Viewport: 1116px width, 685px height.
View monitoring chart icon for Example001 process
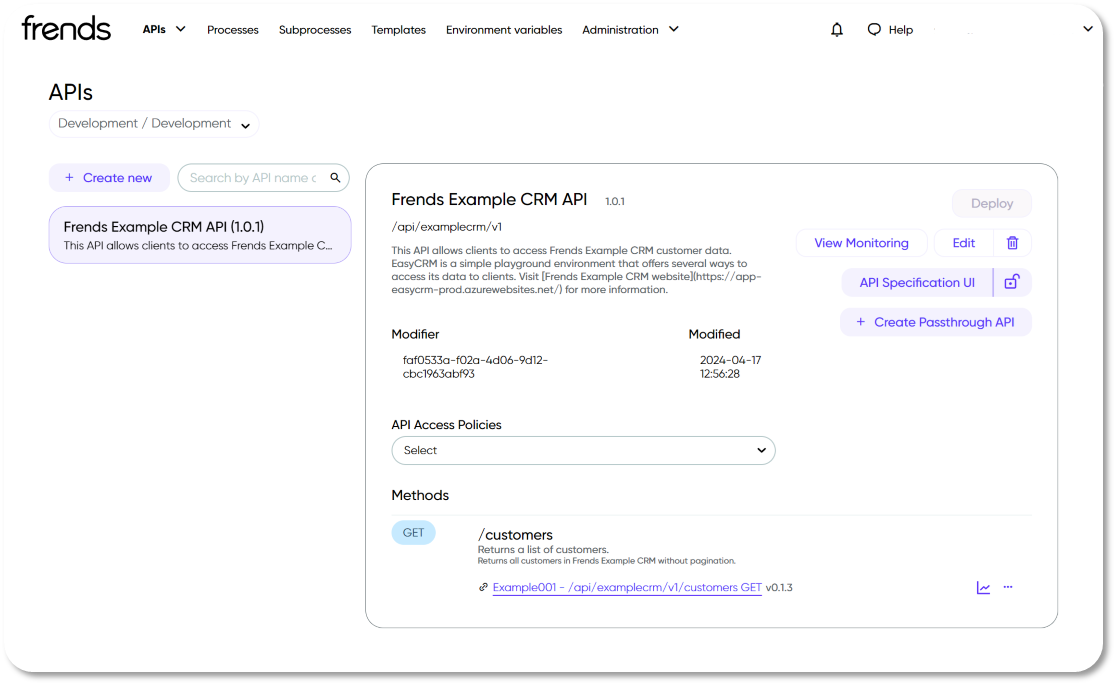983,587
